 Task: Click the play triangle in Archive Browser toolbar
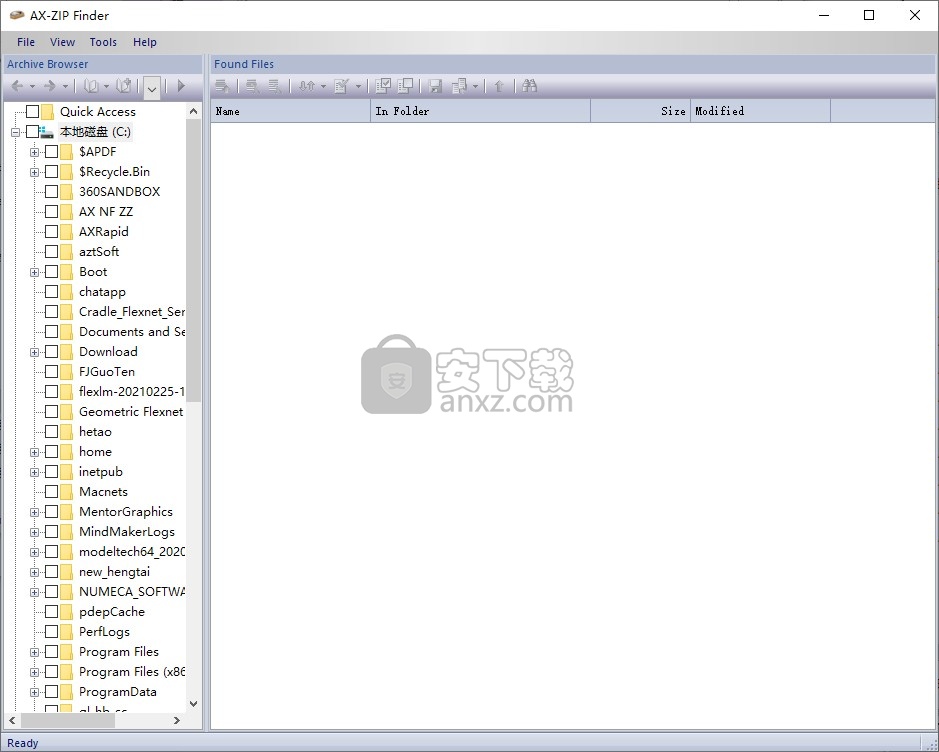pyautogui.click(x=181, y=86)
